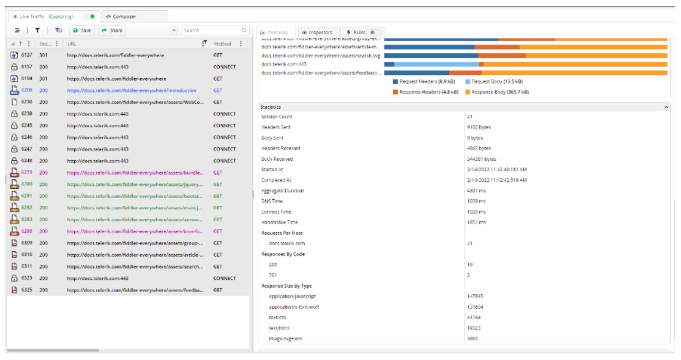Click the Response Size By Type label

[286, 286]
